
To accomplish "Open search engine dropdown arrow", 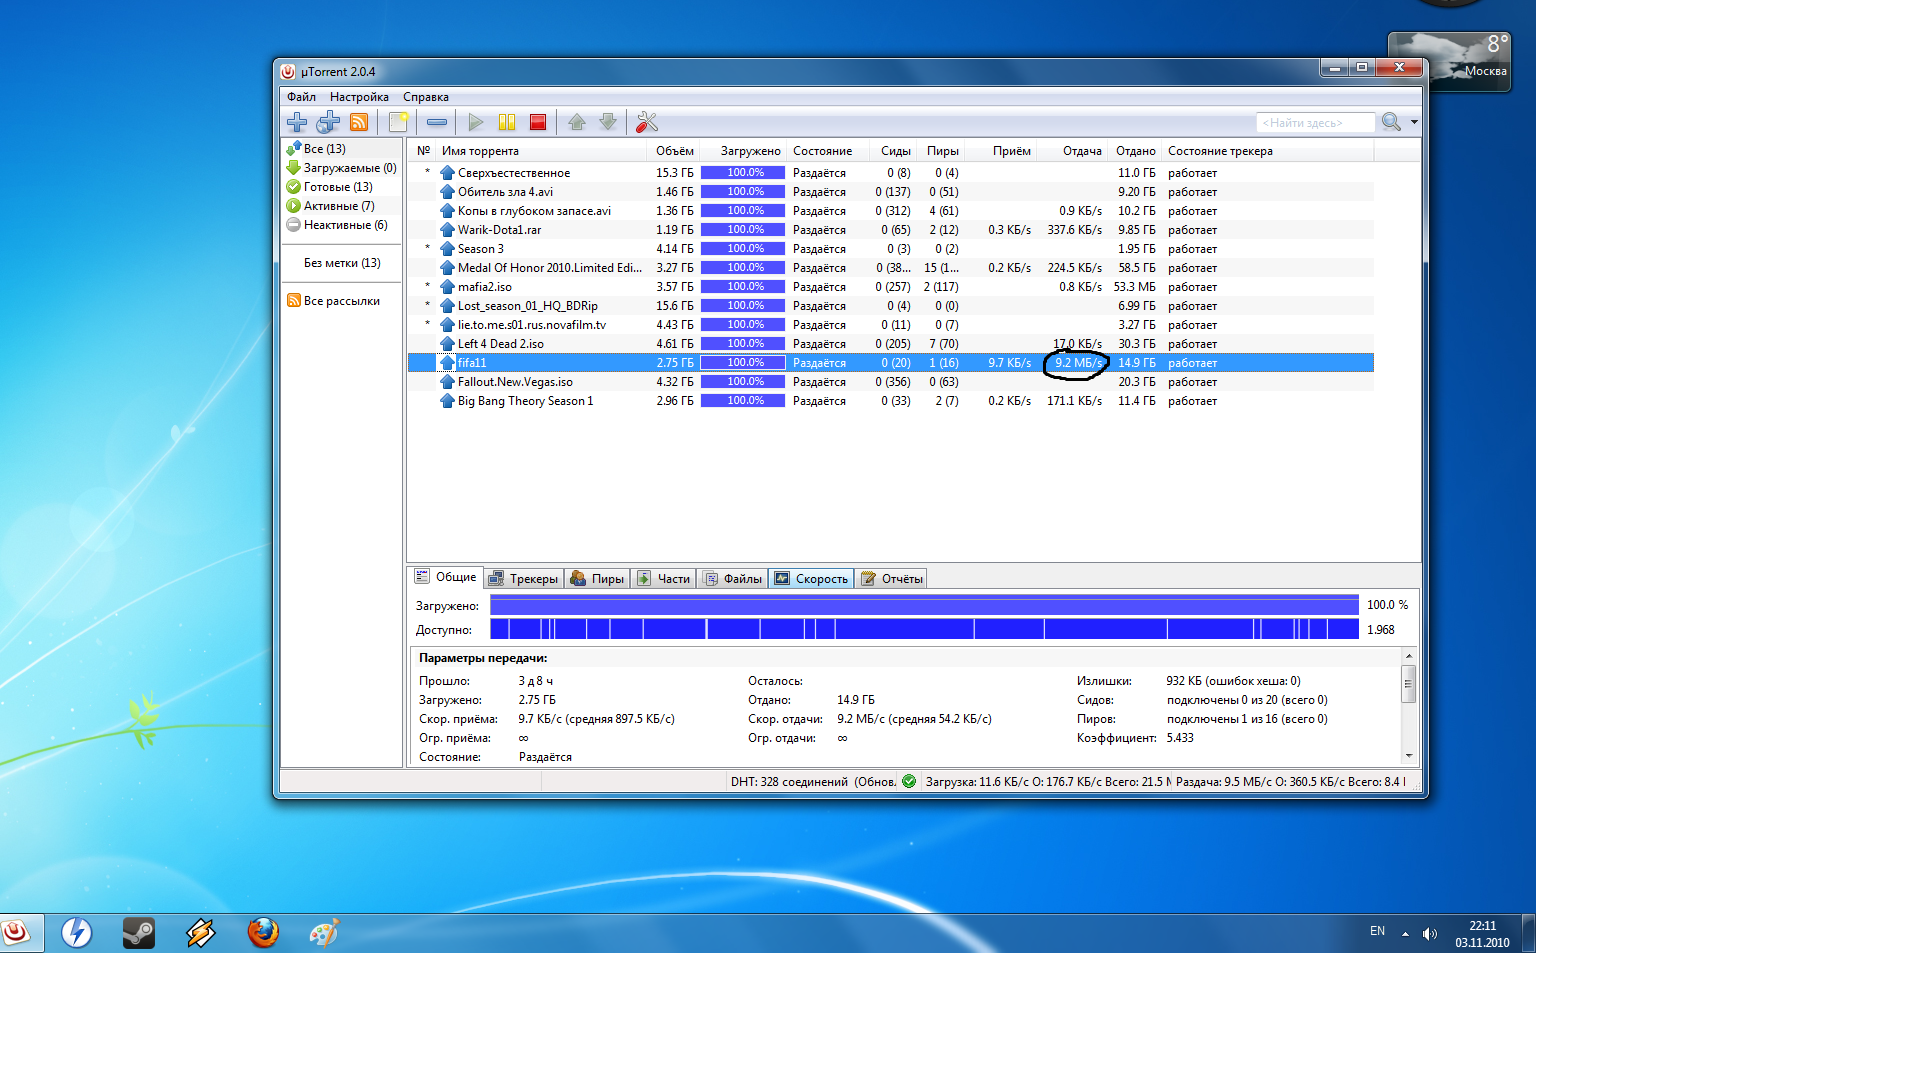I will pyautogui.click(x=1414, y=122).
